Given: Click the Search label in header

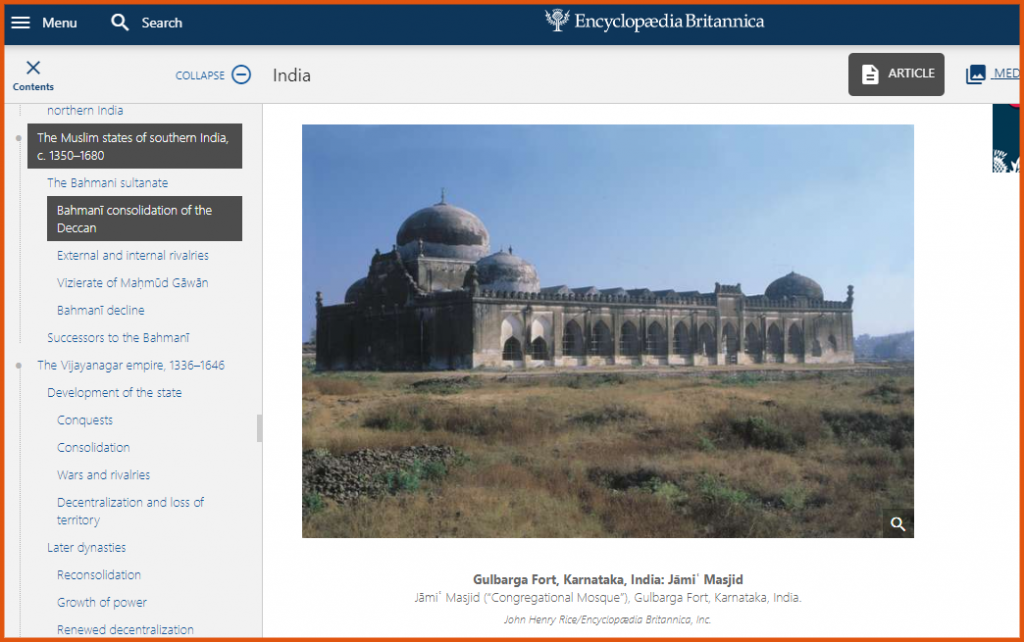Looking at the screenshot, I should click(x=162, y=23).
